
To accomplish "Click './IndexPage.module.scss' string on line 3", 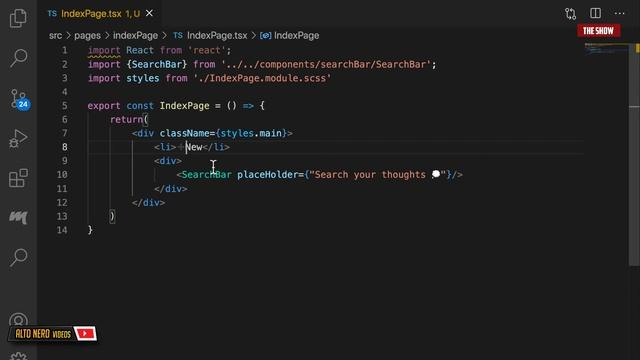I will point(262,78).
